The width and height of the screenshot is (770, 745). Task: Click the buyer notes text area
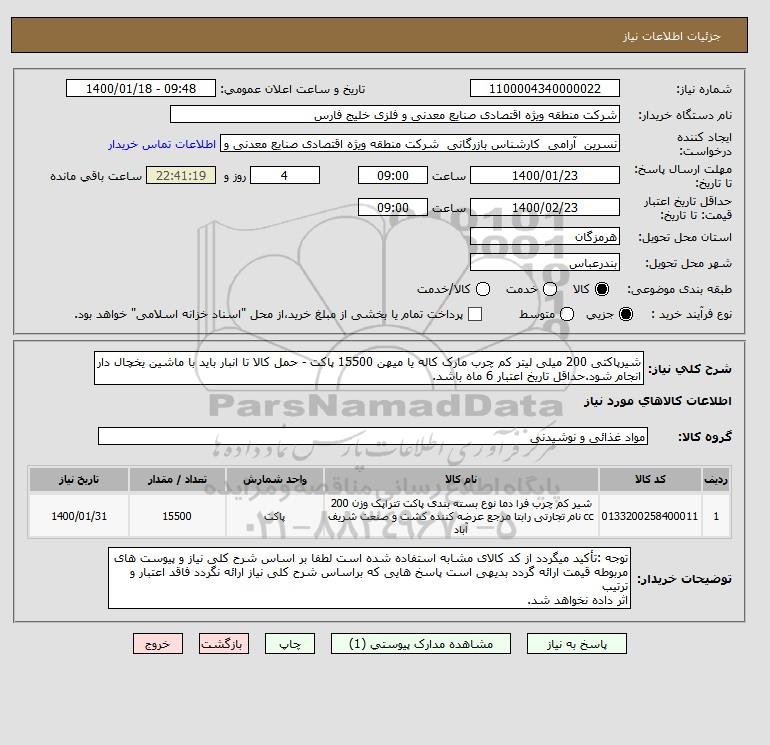[x=369, y=579]
